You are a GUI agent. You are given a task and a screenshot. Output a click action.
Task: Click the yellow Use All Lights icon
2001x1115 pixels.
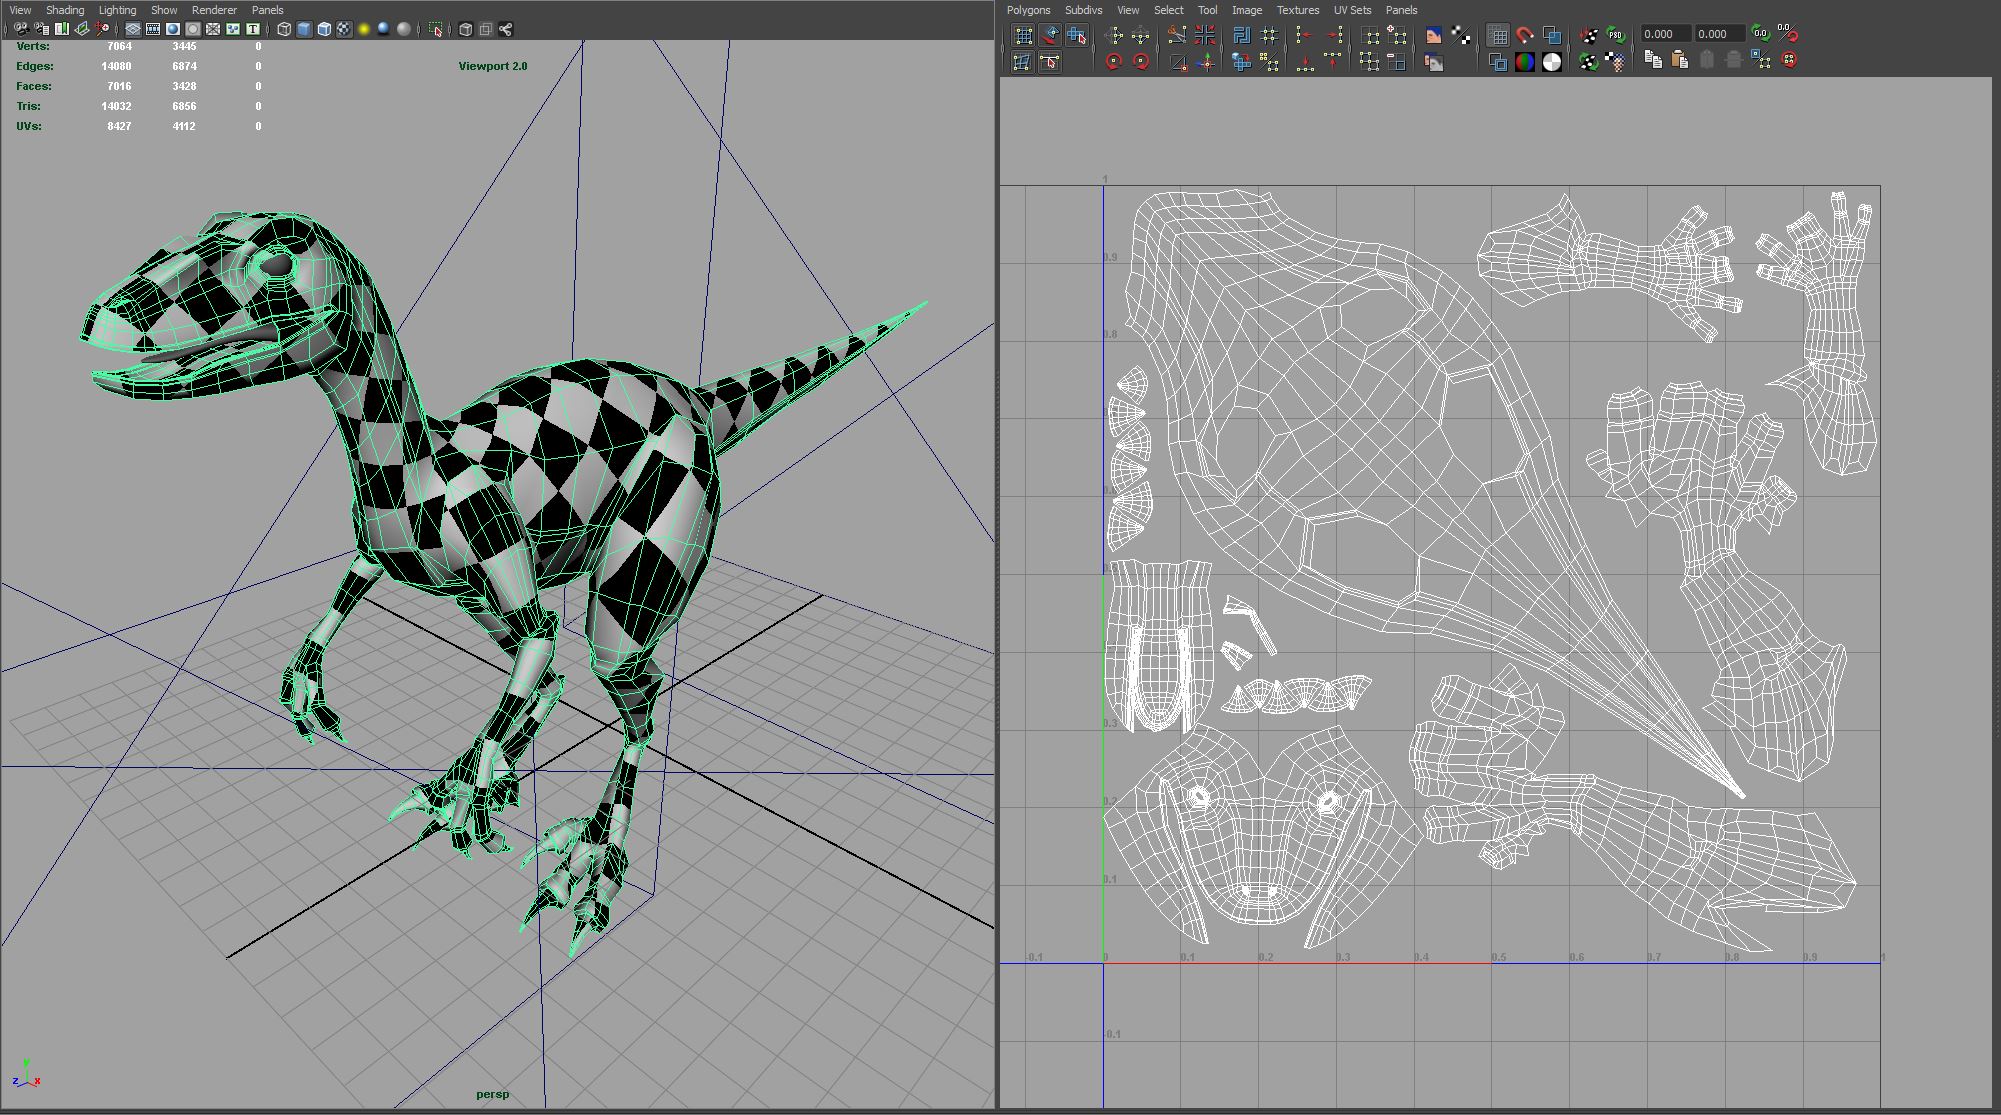coord(364,30)
